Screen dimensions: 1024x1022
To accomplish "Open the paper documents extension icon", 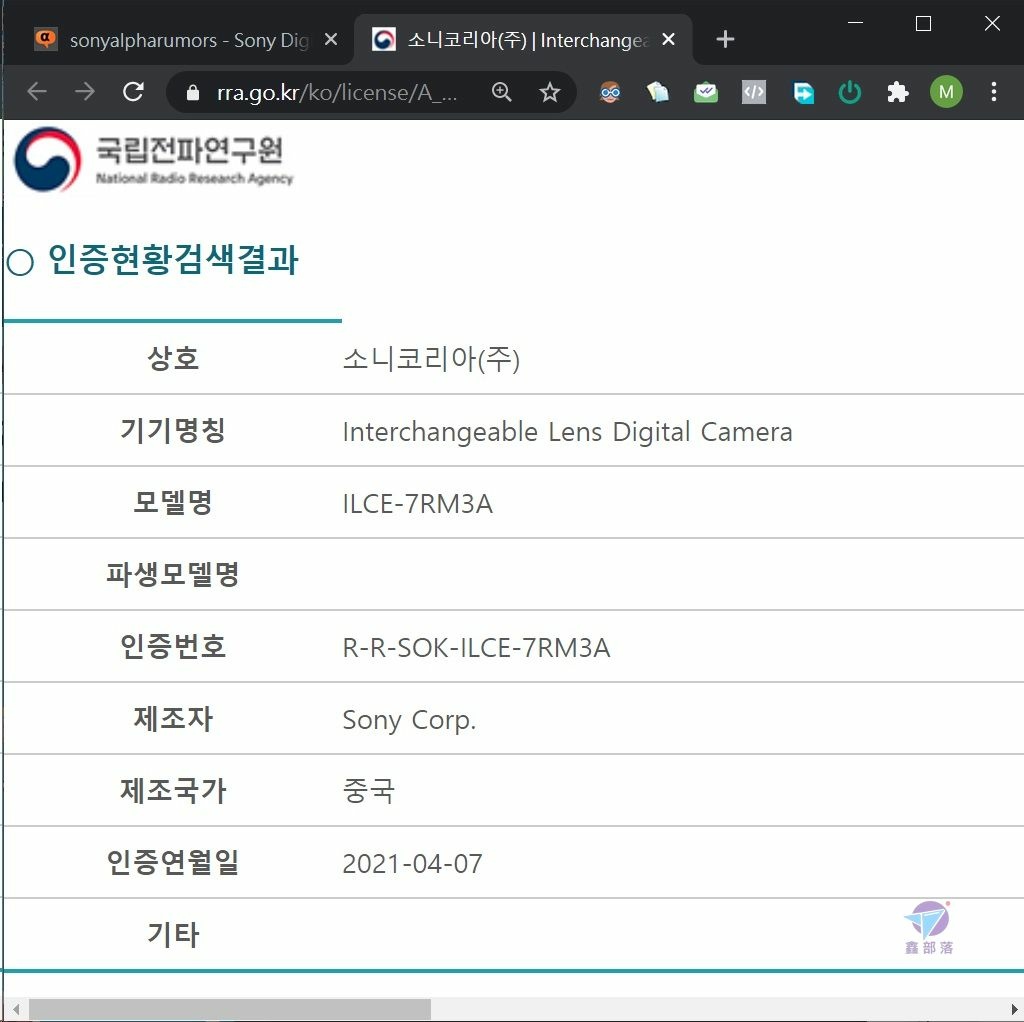I will (658, 92).
